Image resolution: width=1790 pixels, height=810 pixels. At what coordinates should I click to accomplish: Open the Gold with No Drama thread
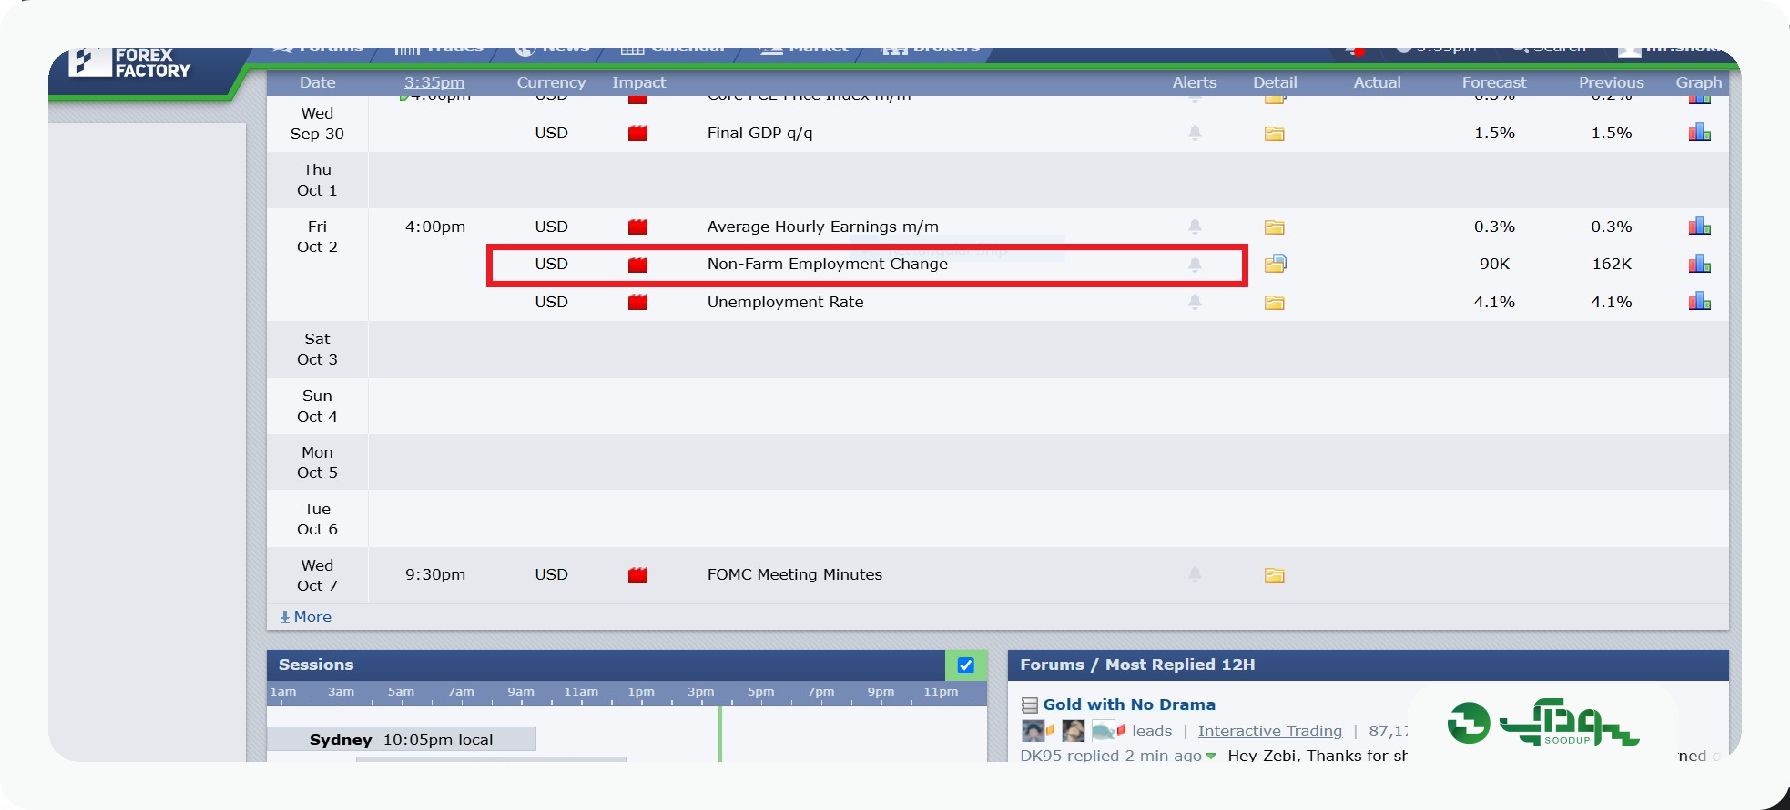1129,705
